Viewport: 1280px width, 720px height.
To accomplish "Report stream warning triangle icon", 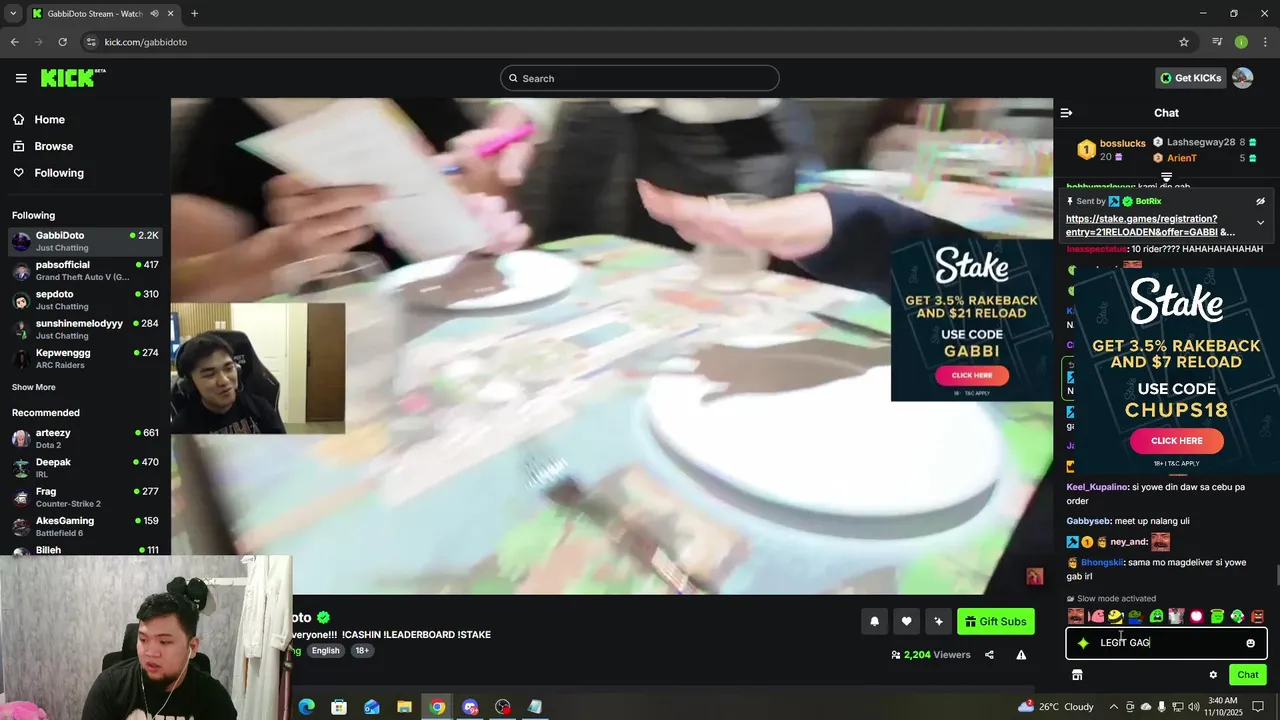I will click(1021, 655).
